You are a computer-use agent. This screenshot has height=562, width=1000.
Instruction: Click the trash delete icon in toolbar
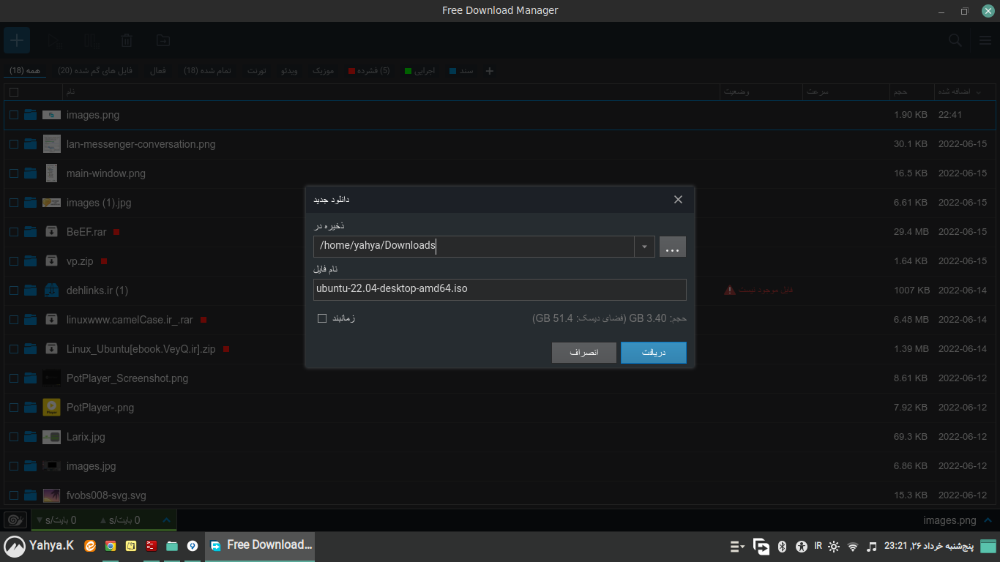point(127,41)
